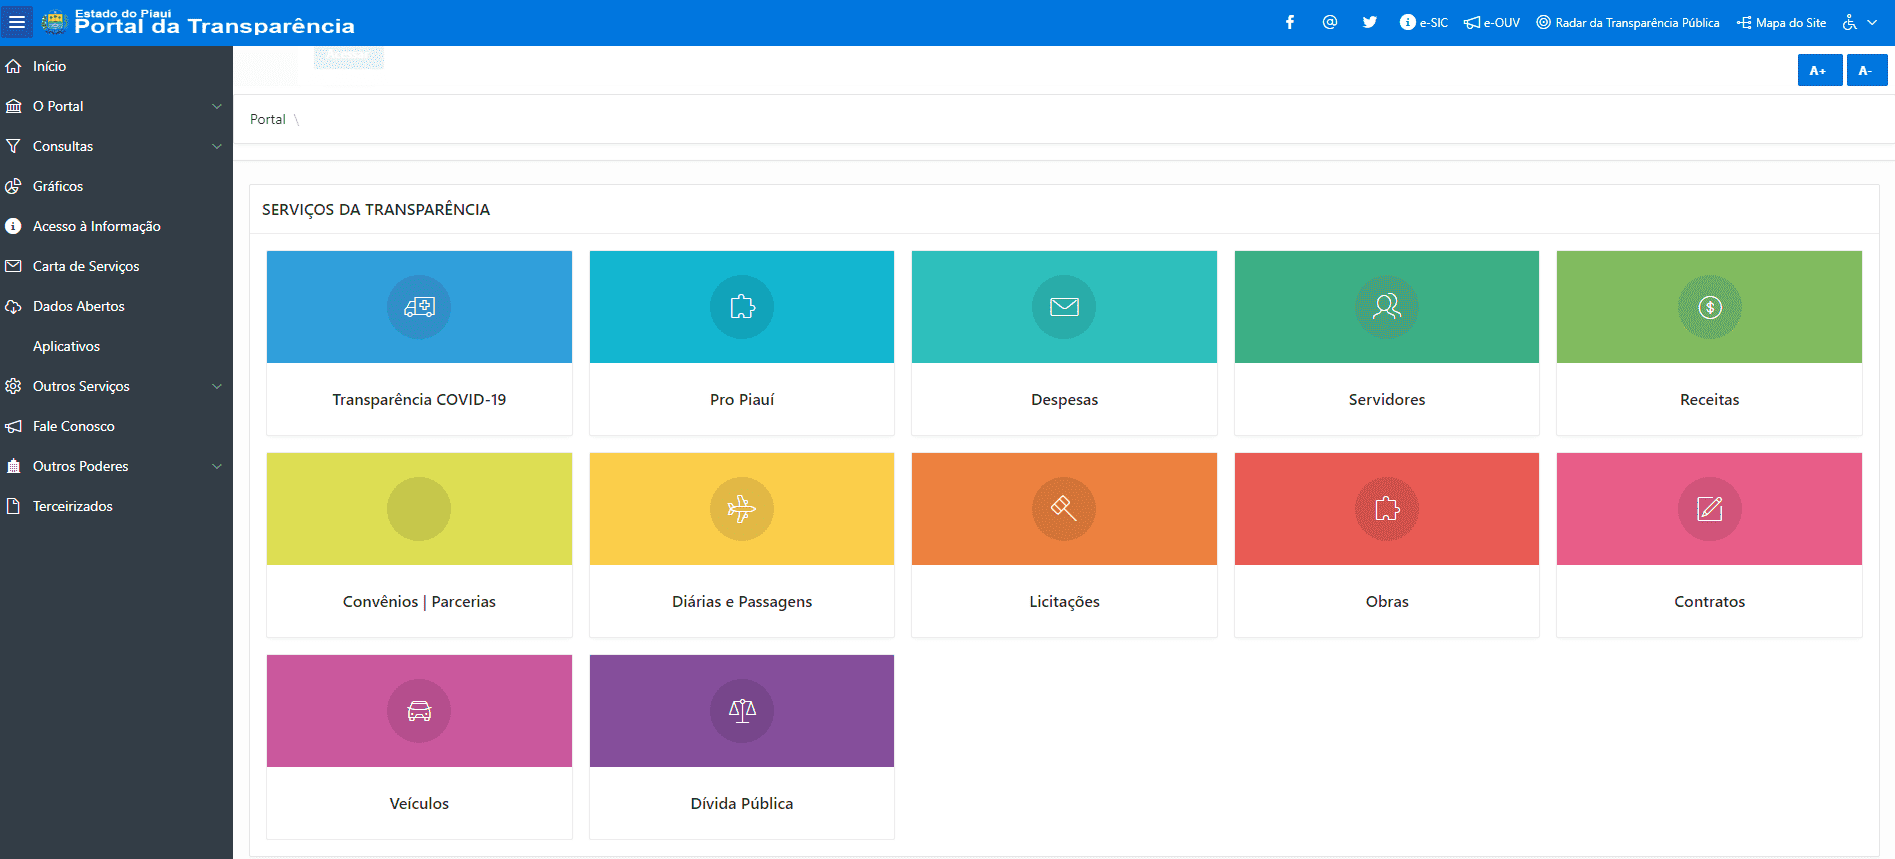Open the e-OUV link in the header
The width and height of the screenshot is (1895, 859).
pyautogui.click(x=1492, y=22)
